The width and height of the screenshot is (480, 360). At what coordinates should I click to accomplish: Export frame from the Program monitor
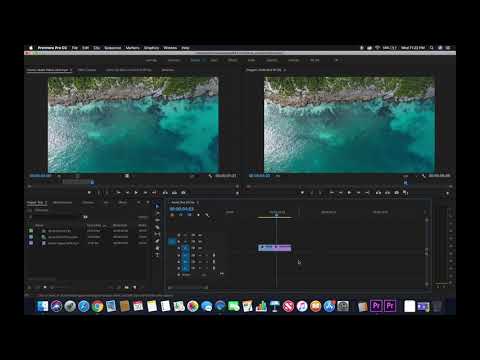[397, 193]
